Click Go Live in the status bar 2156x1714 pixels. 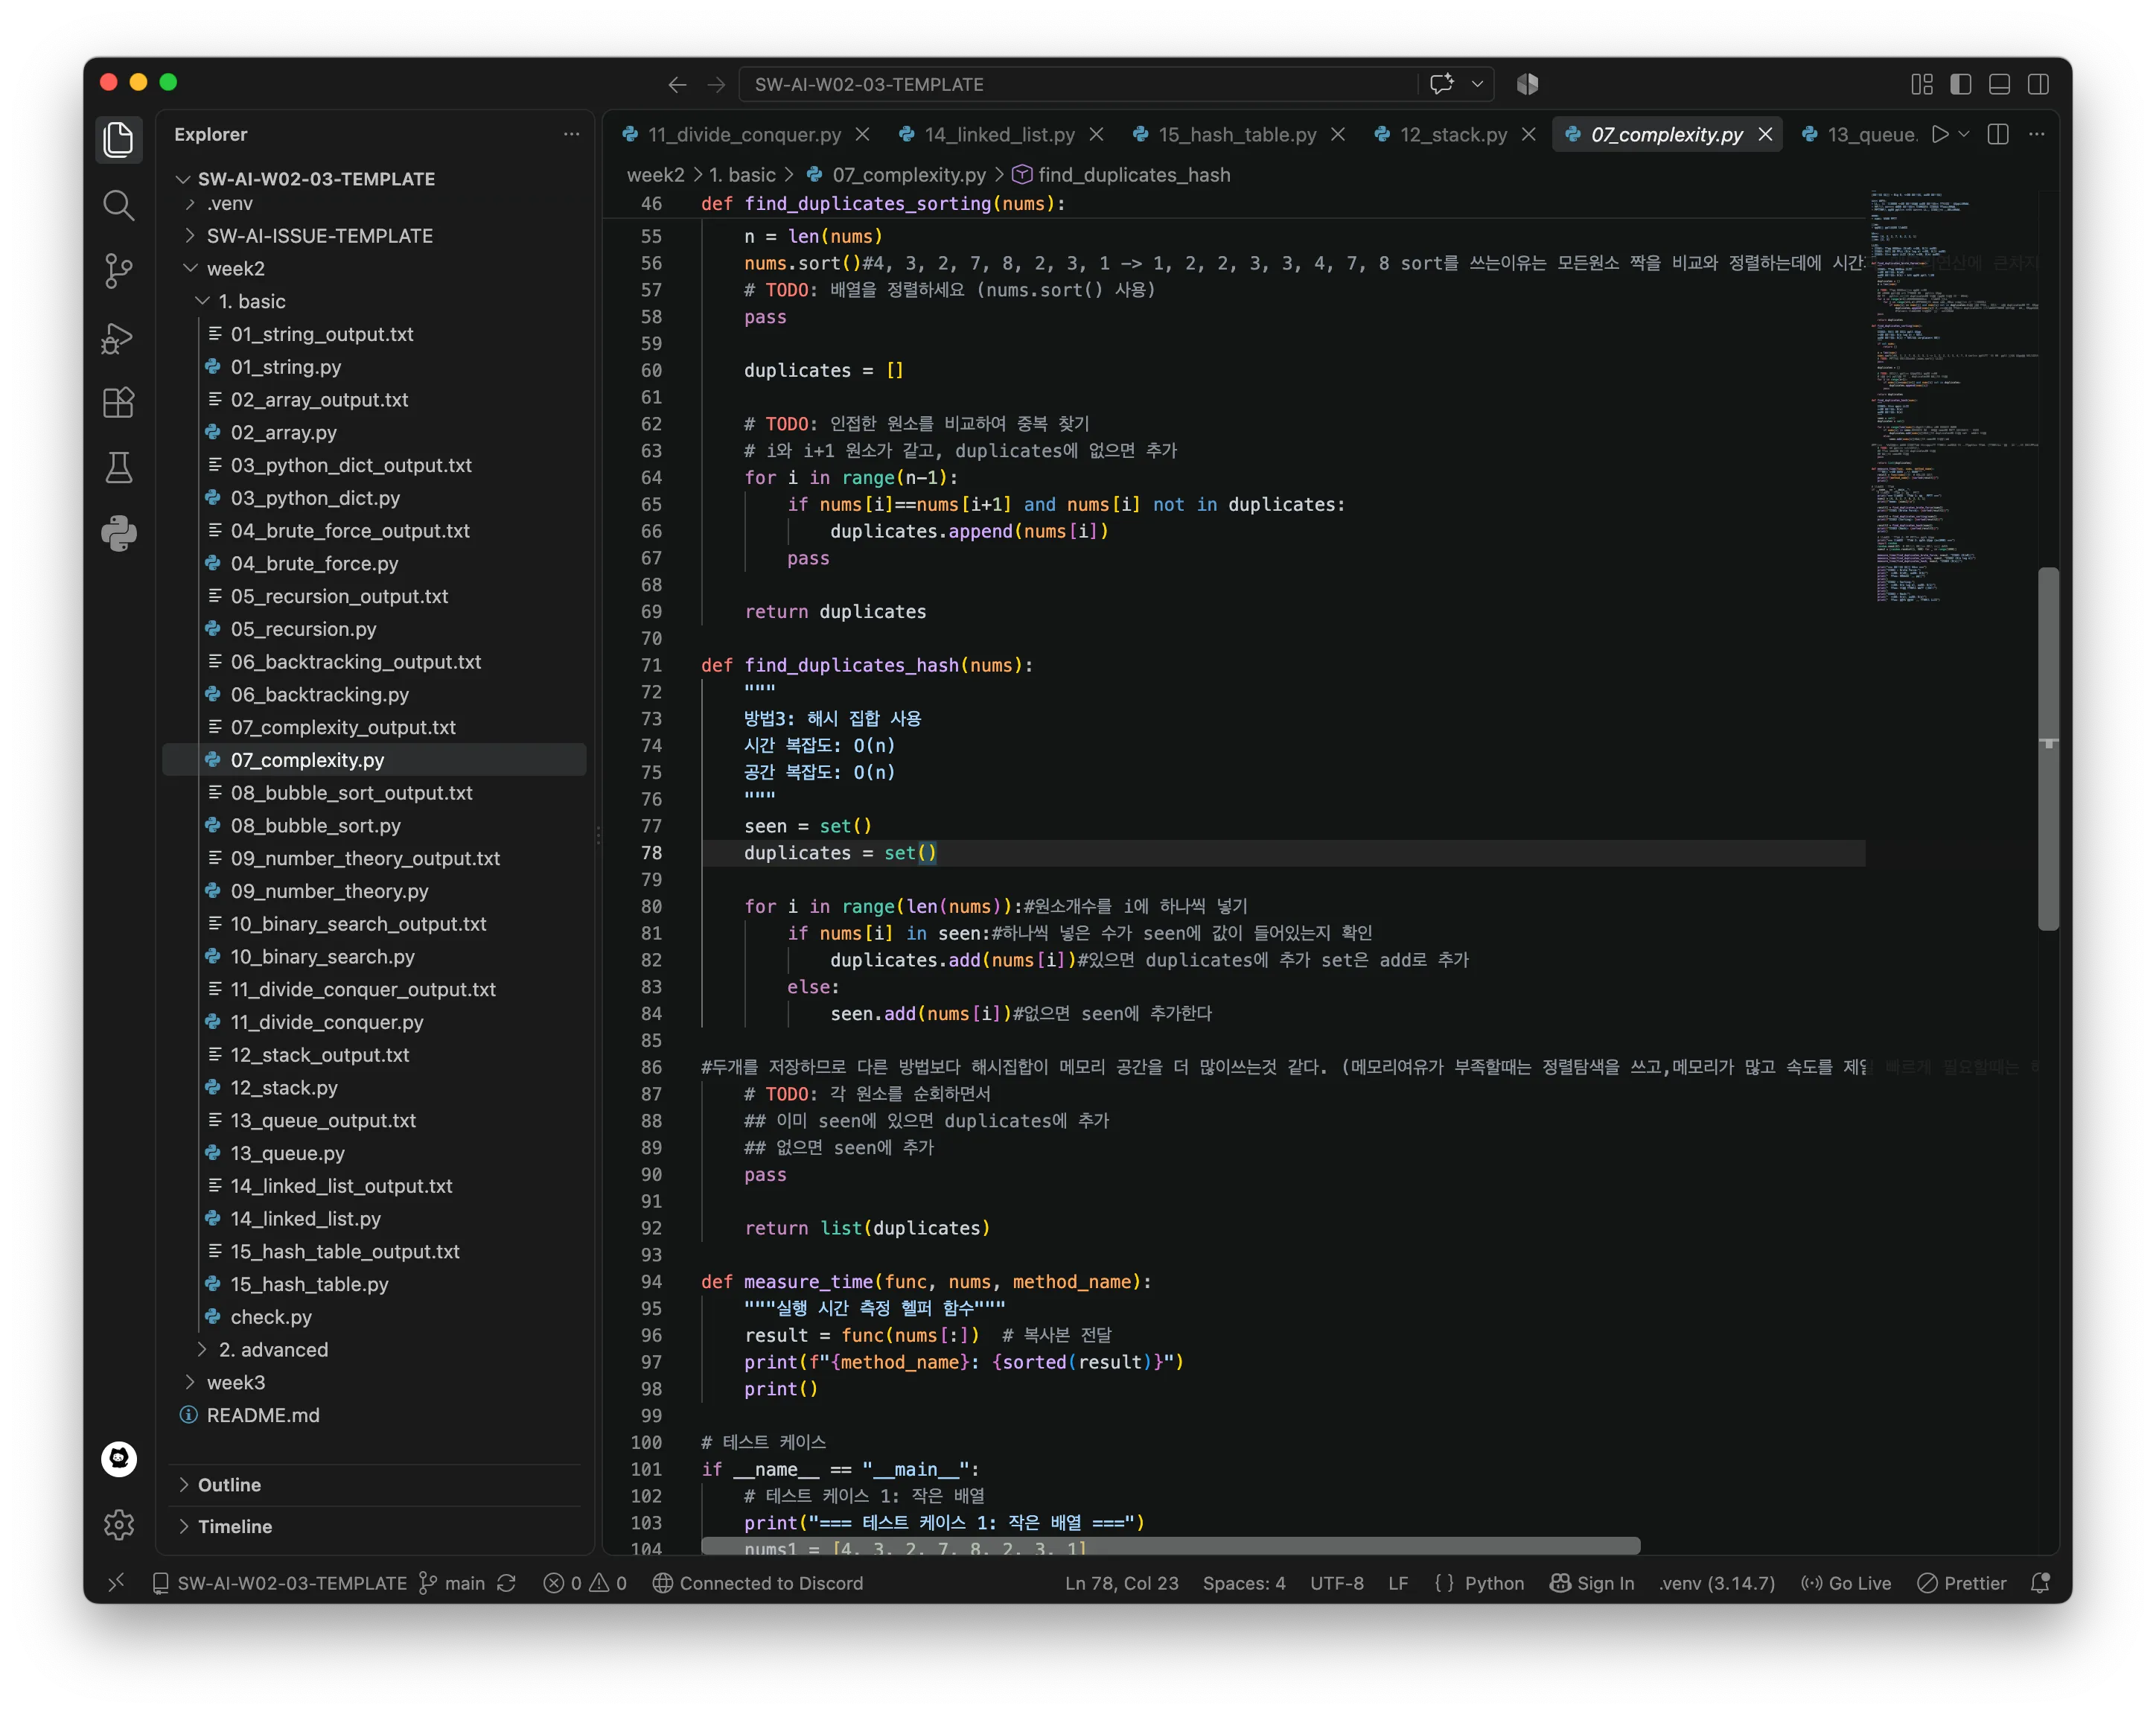coord(1846,1583)
